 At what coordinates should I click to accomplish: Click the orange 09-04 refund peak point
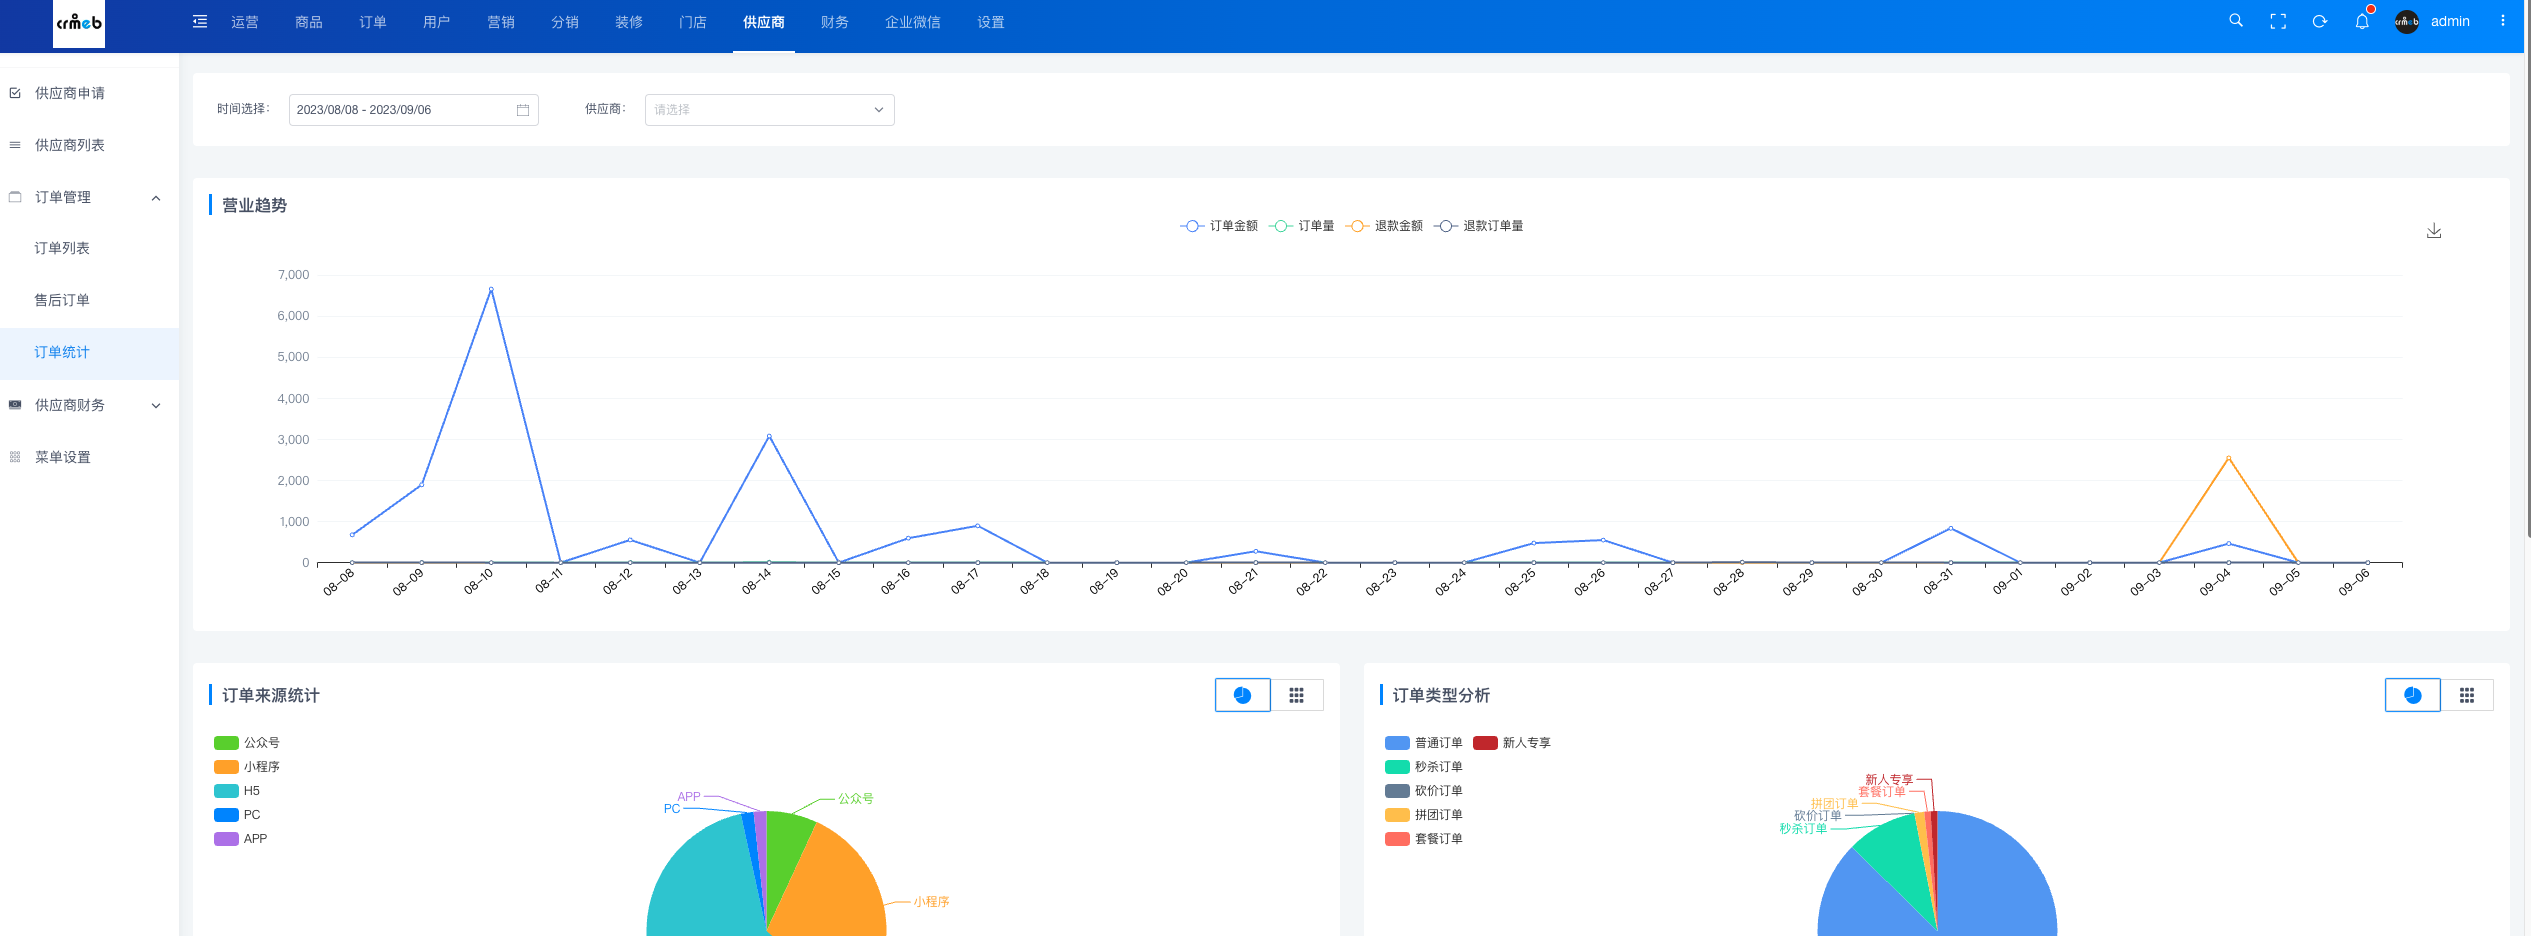2228,458
